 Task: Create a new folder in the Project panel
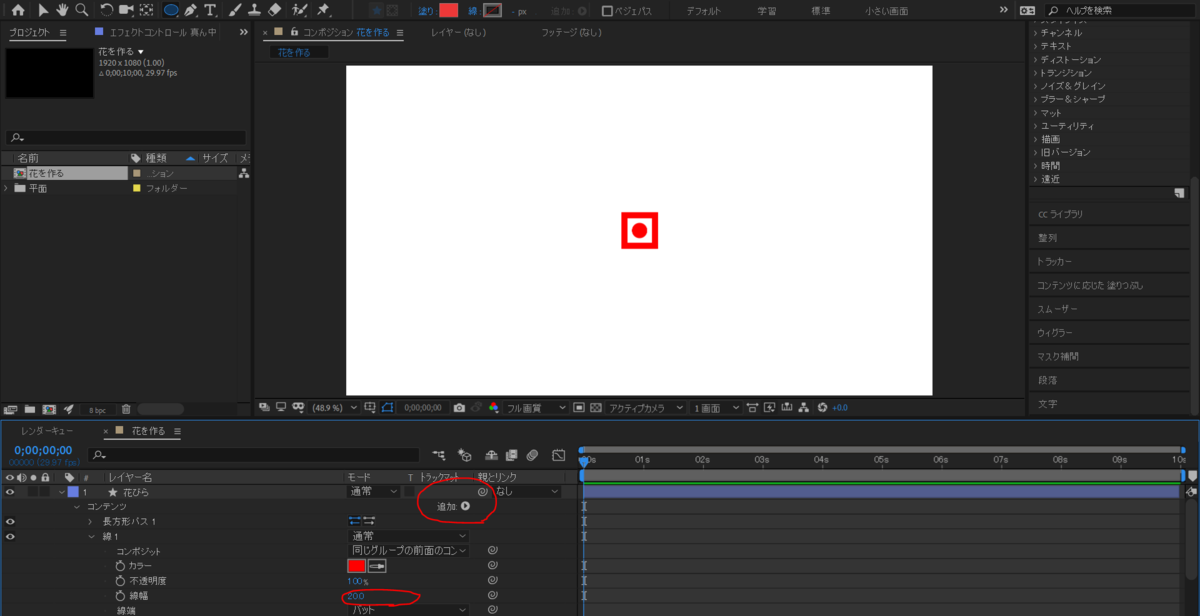tap(30, 409)
